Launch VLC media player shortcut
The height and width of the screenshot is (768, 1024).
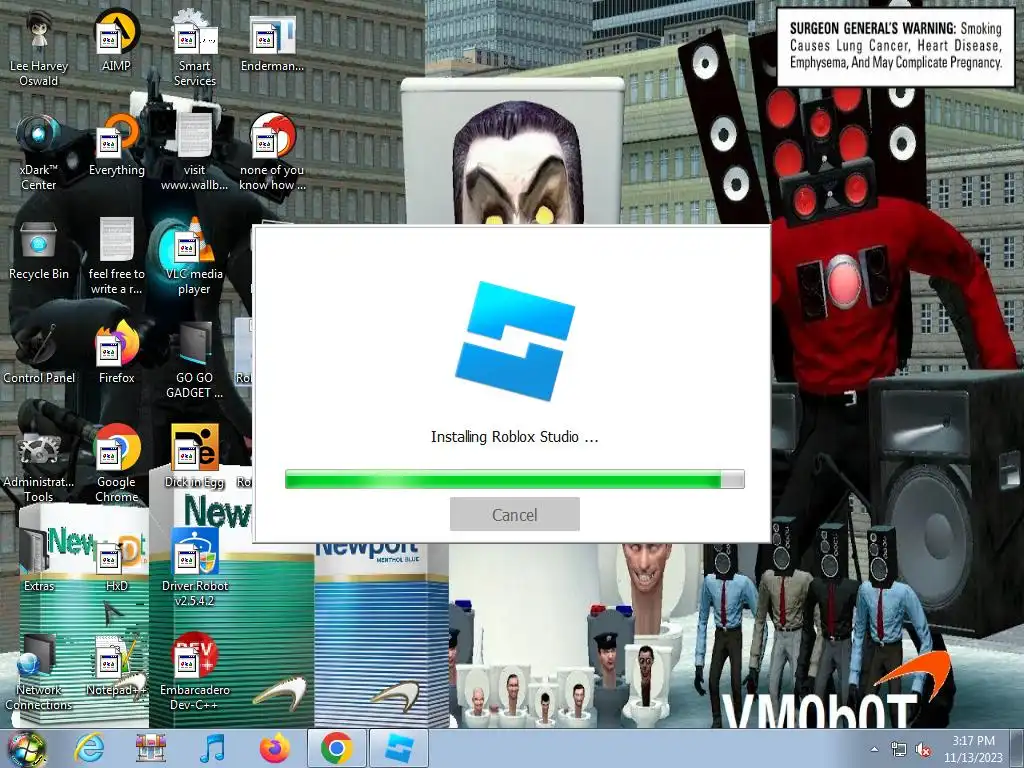(x=195, y=256)
